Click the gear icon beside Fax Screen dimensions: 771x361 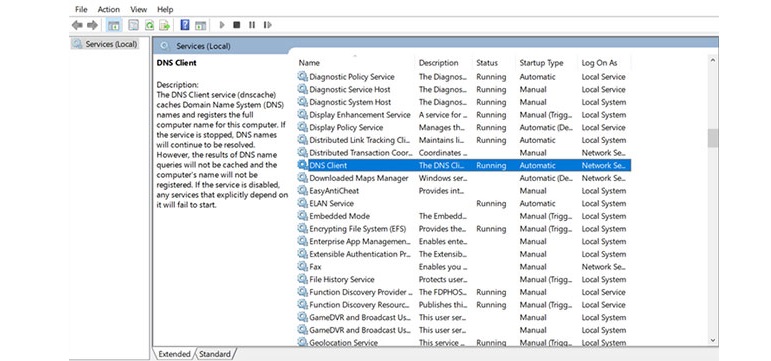tap(302, 267)
